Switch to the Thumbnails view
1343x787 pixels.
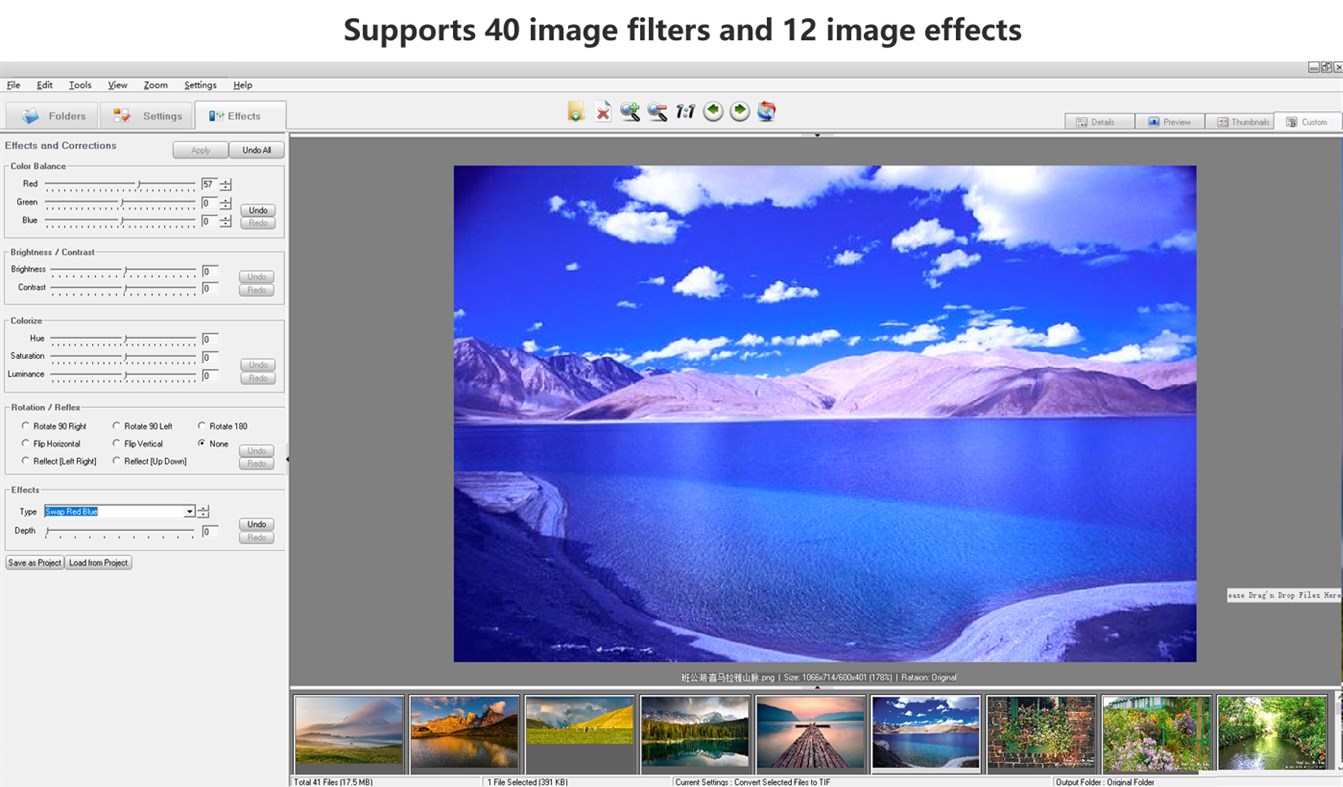point(1239,121)
